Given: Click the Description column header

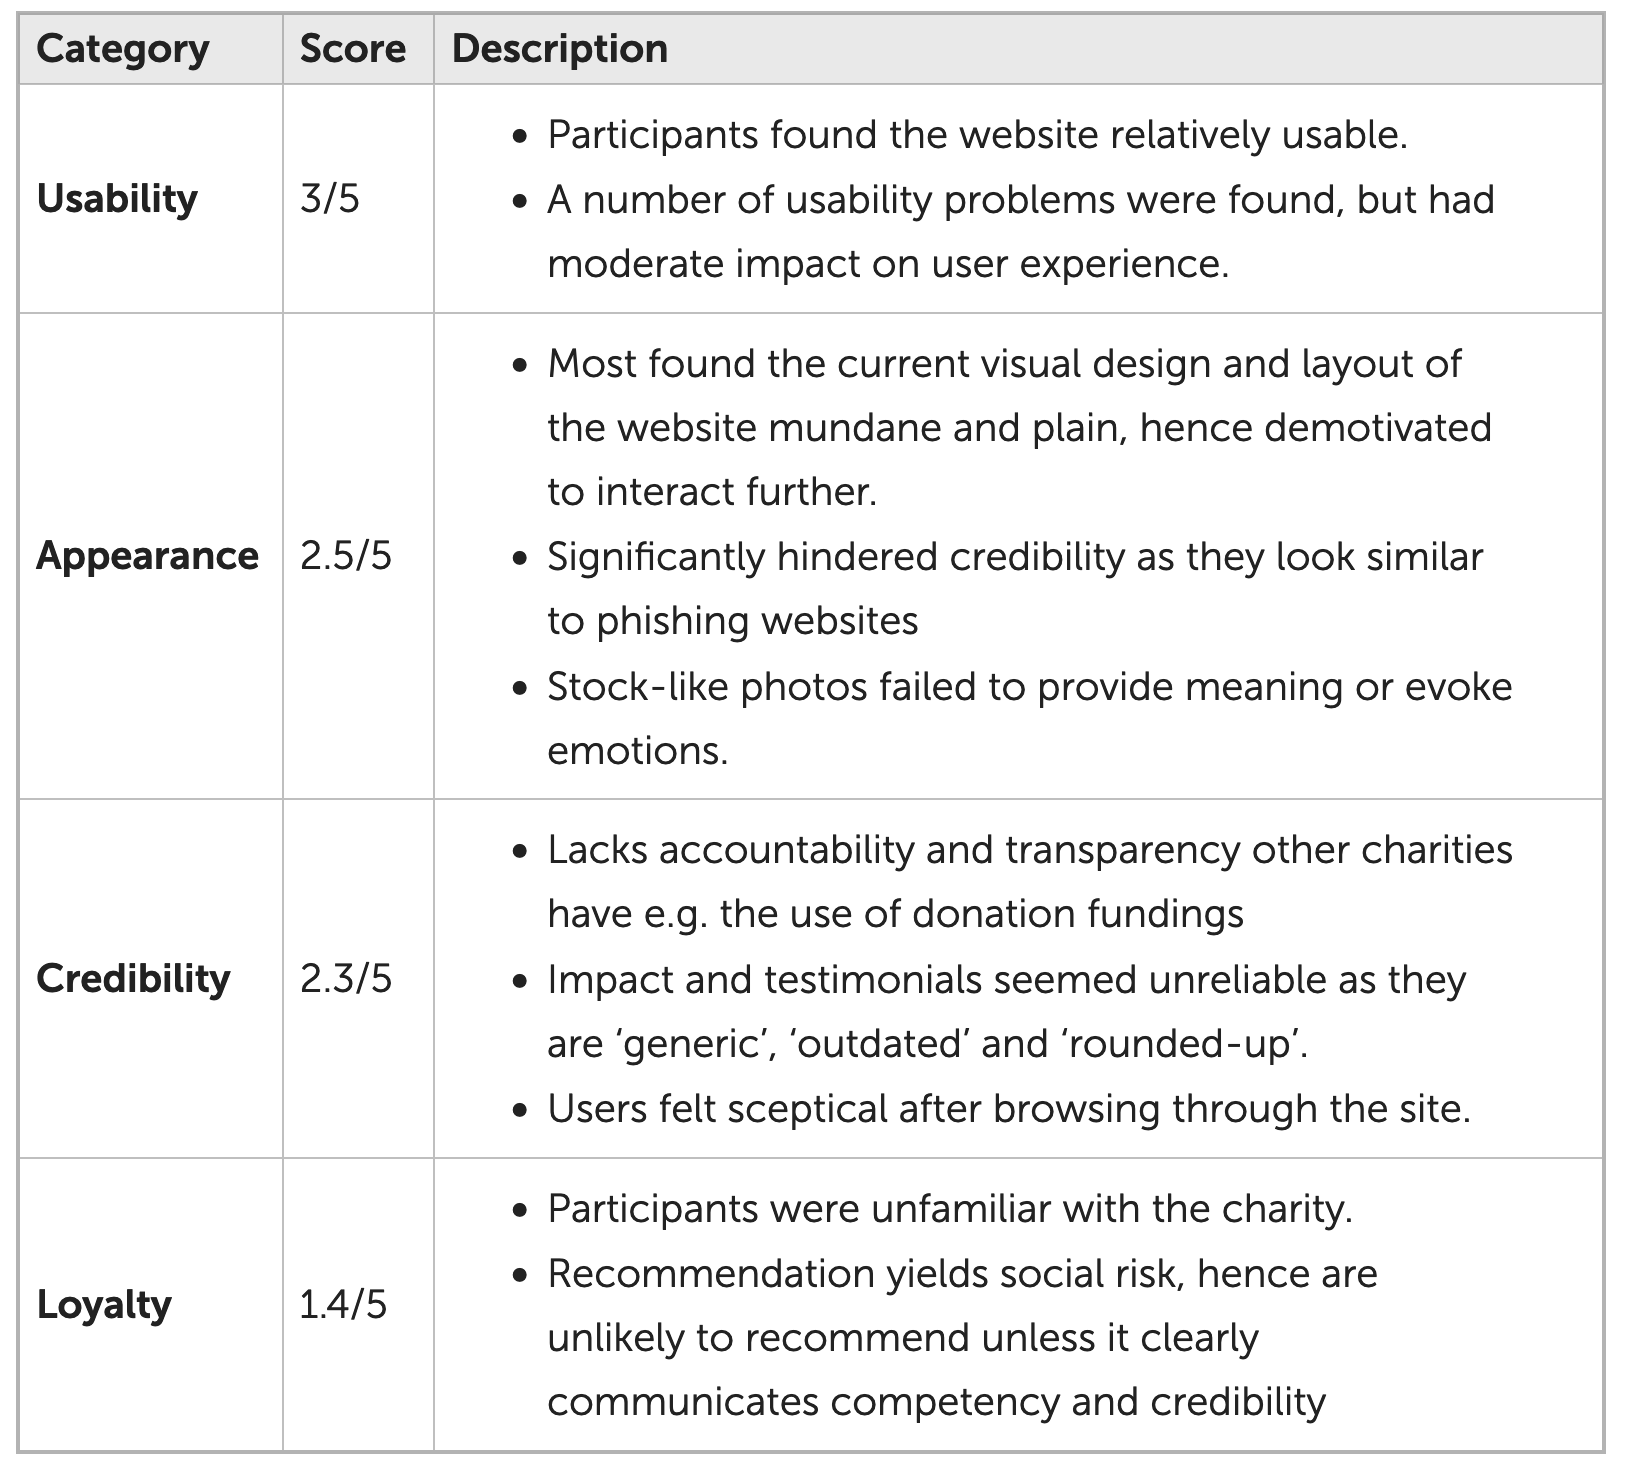Looking at the screenshot, I should click(560, 49).
